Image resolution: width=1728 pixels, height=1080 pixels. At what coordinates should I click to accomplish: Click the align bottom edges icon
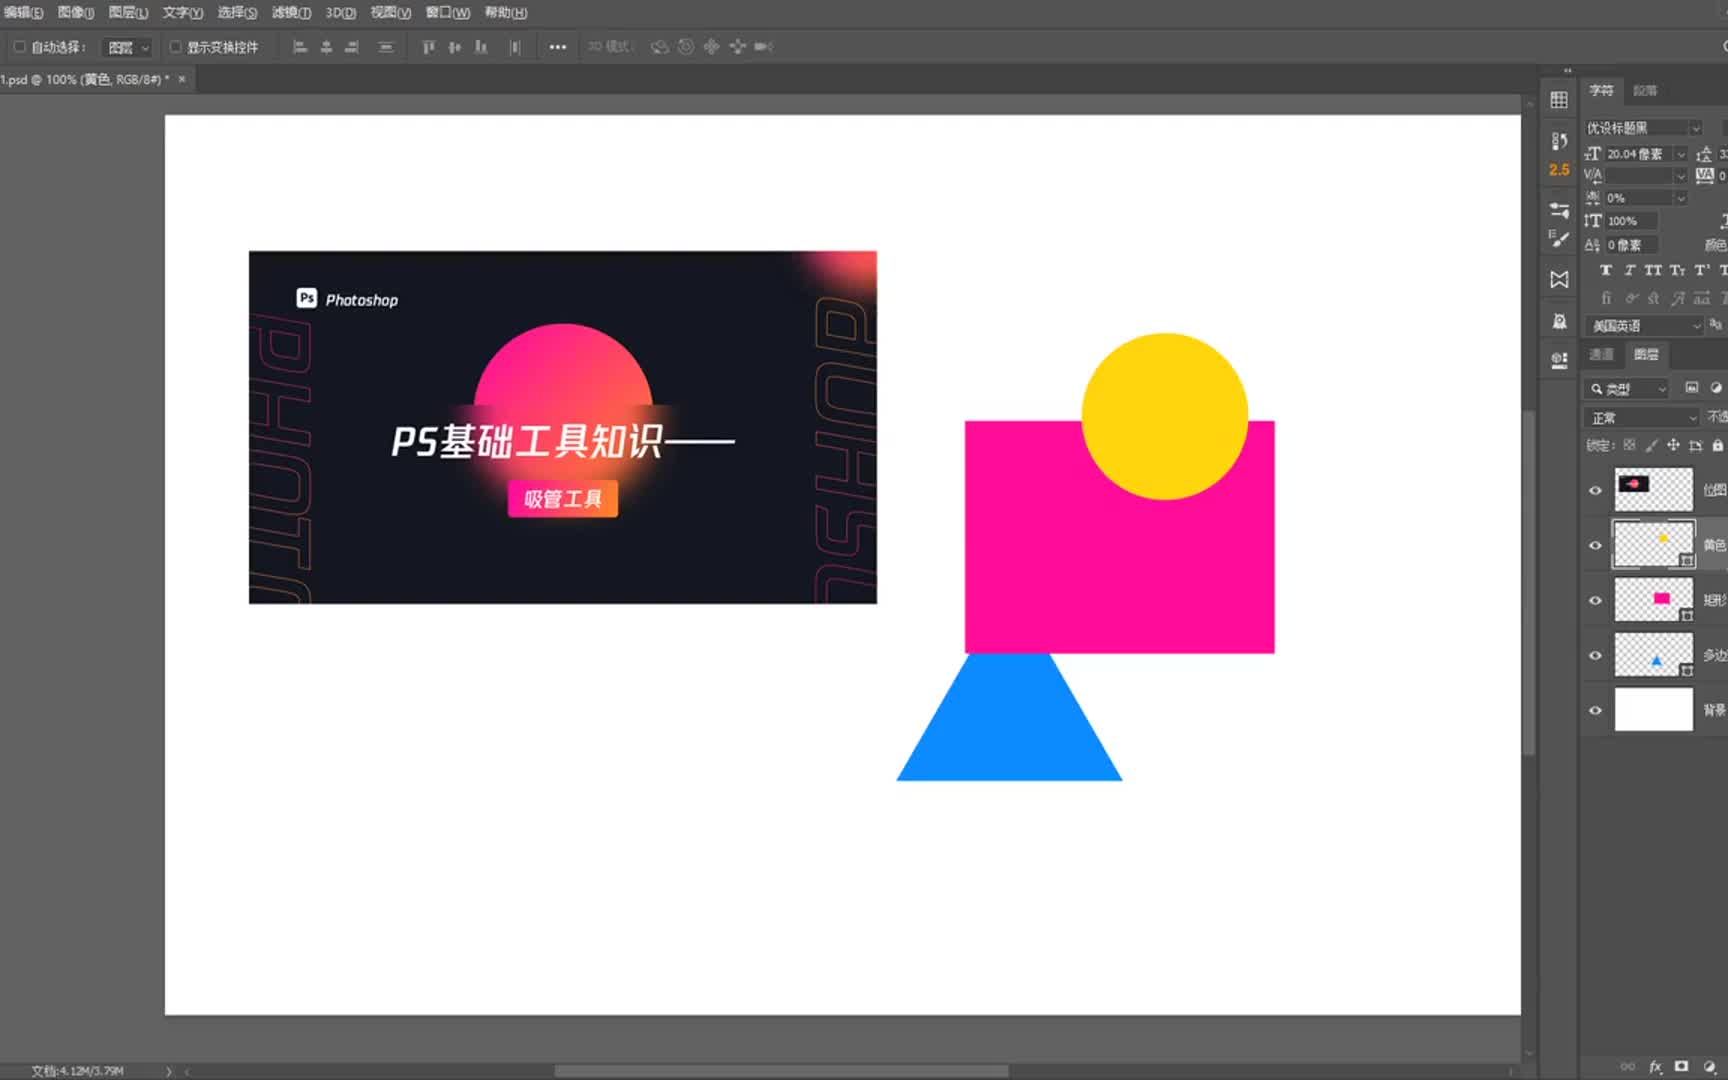pos(481,47)
